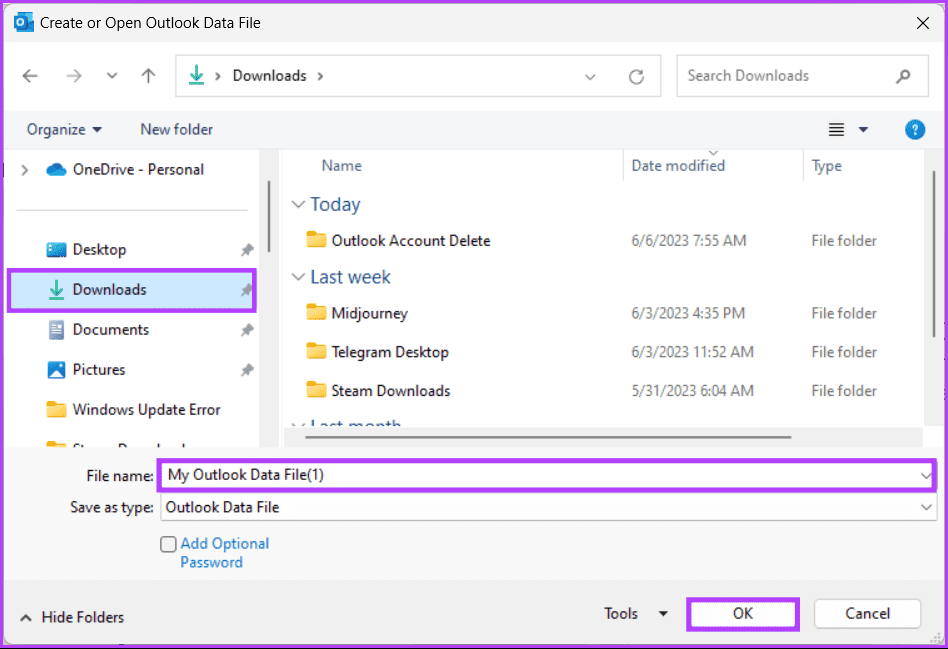This screenshot has width=948, height=649.
Task: Click the Outlook Account Delete folder icon
Action: pos(316,240)
